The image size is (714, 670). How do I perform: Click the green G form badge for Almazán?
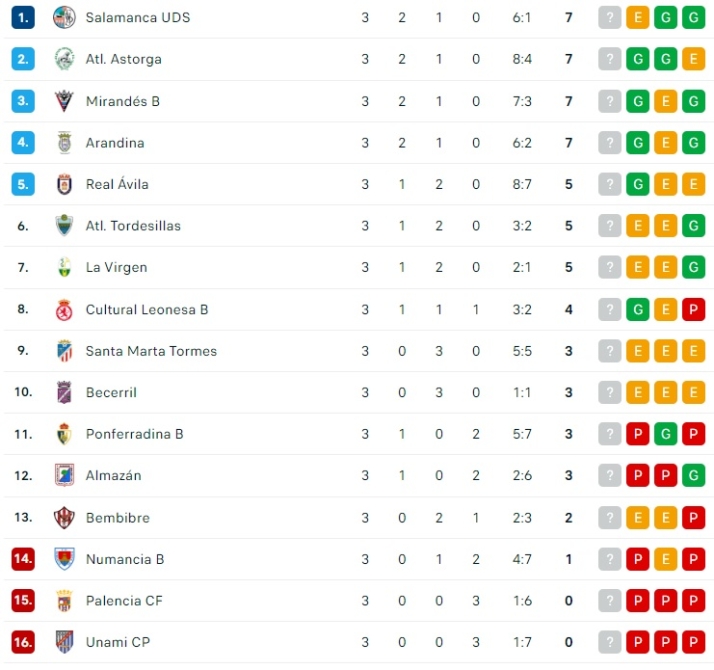[x=694, y=475]
